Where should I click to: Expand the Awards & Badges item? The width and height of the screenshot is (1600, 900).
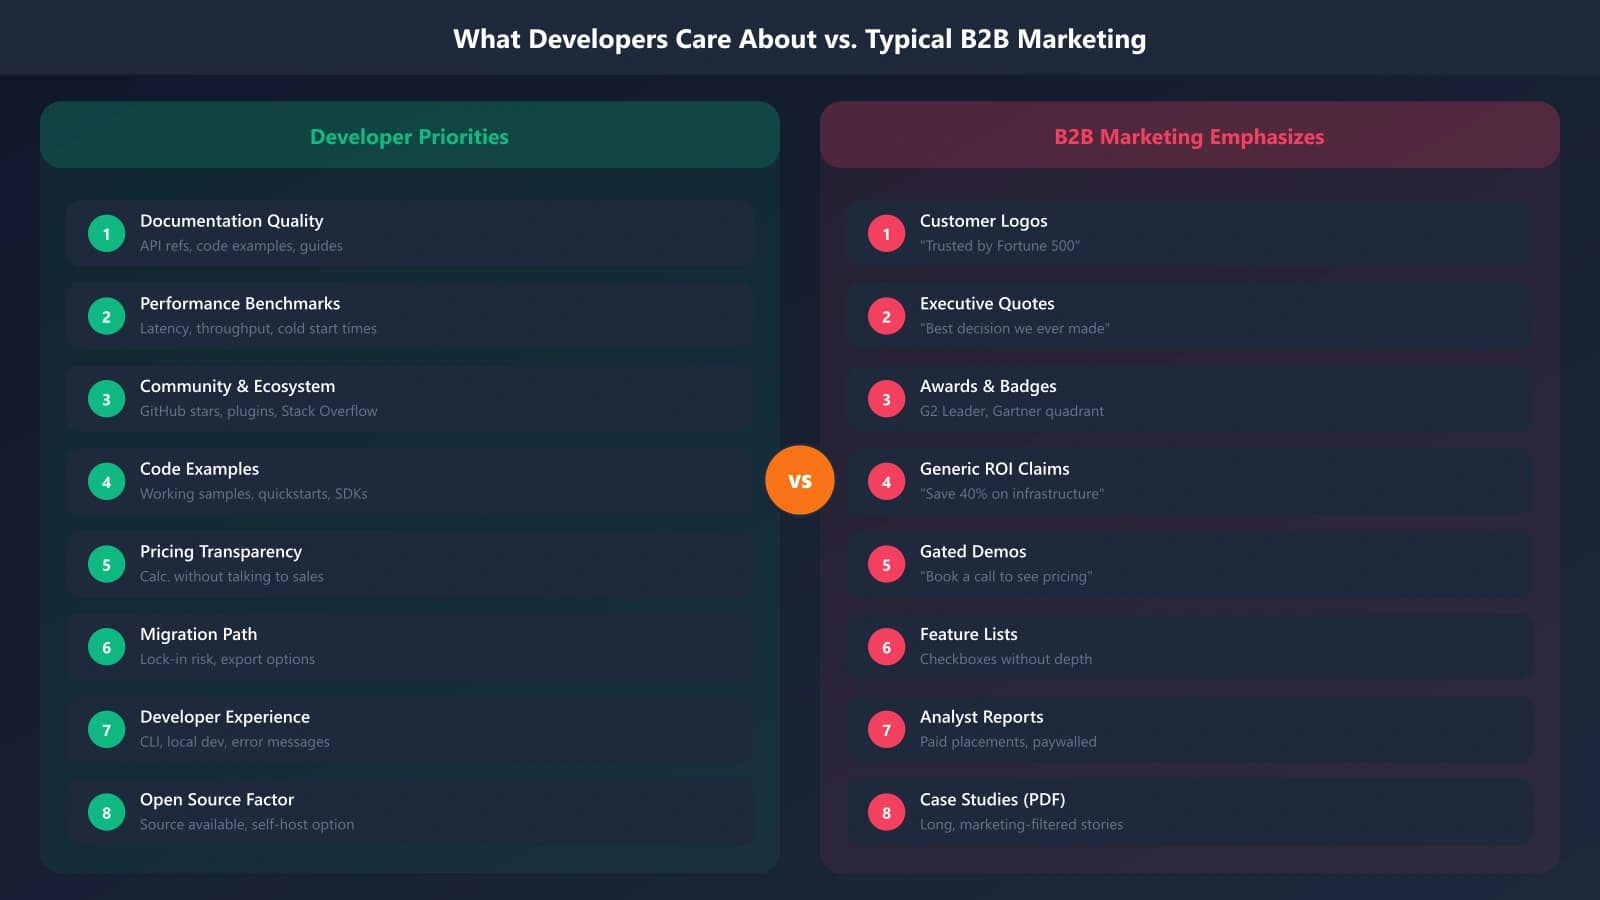[x=1190, y=397]
